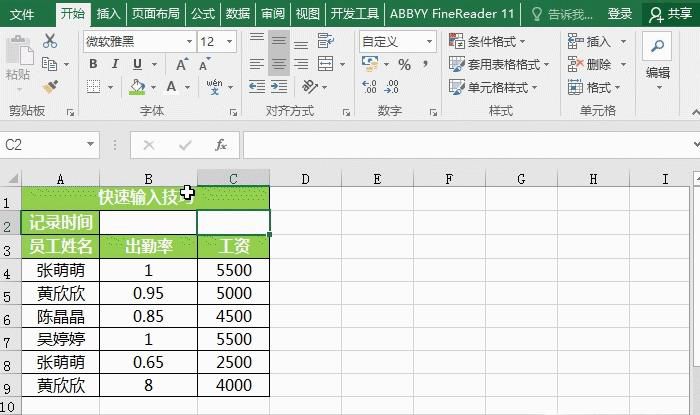The image size is (700, 415).
Task: Select the column D header
Action: (x=305, y=179)
